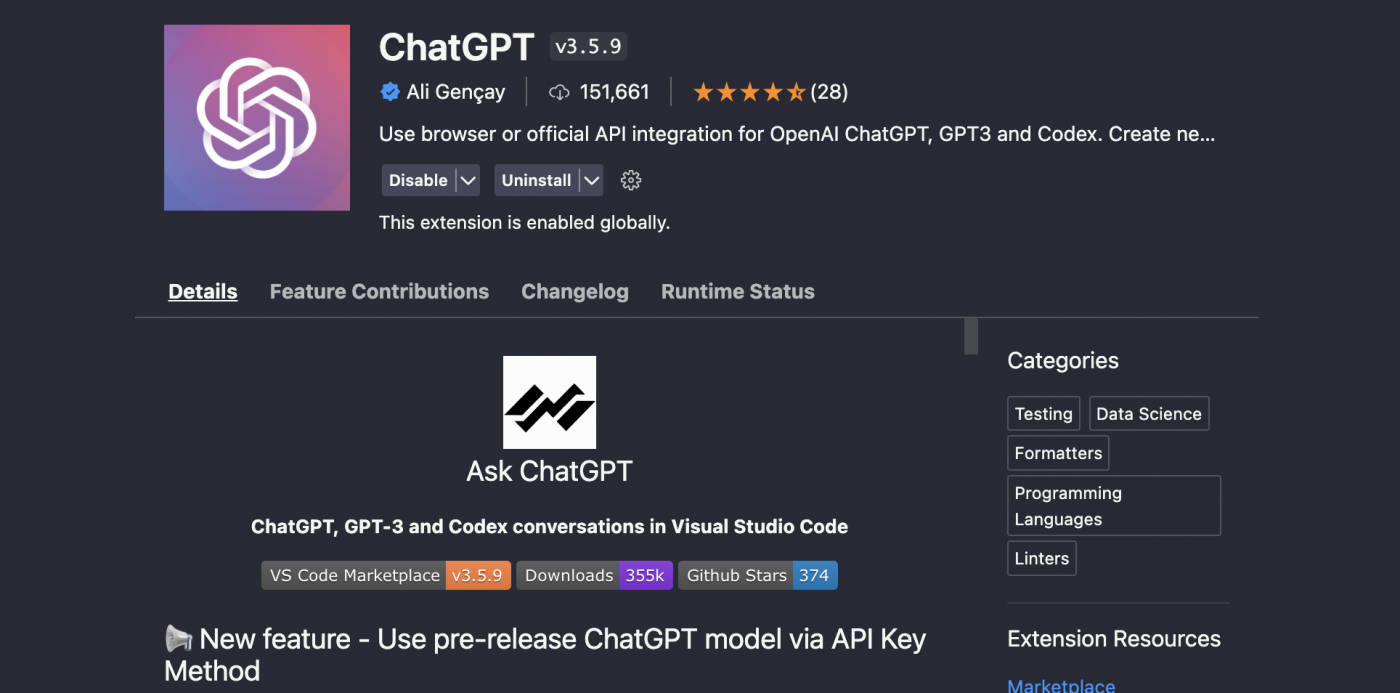Disable the ChatGPT extension

click(x=418, y=180)
